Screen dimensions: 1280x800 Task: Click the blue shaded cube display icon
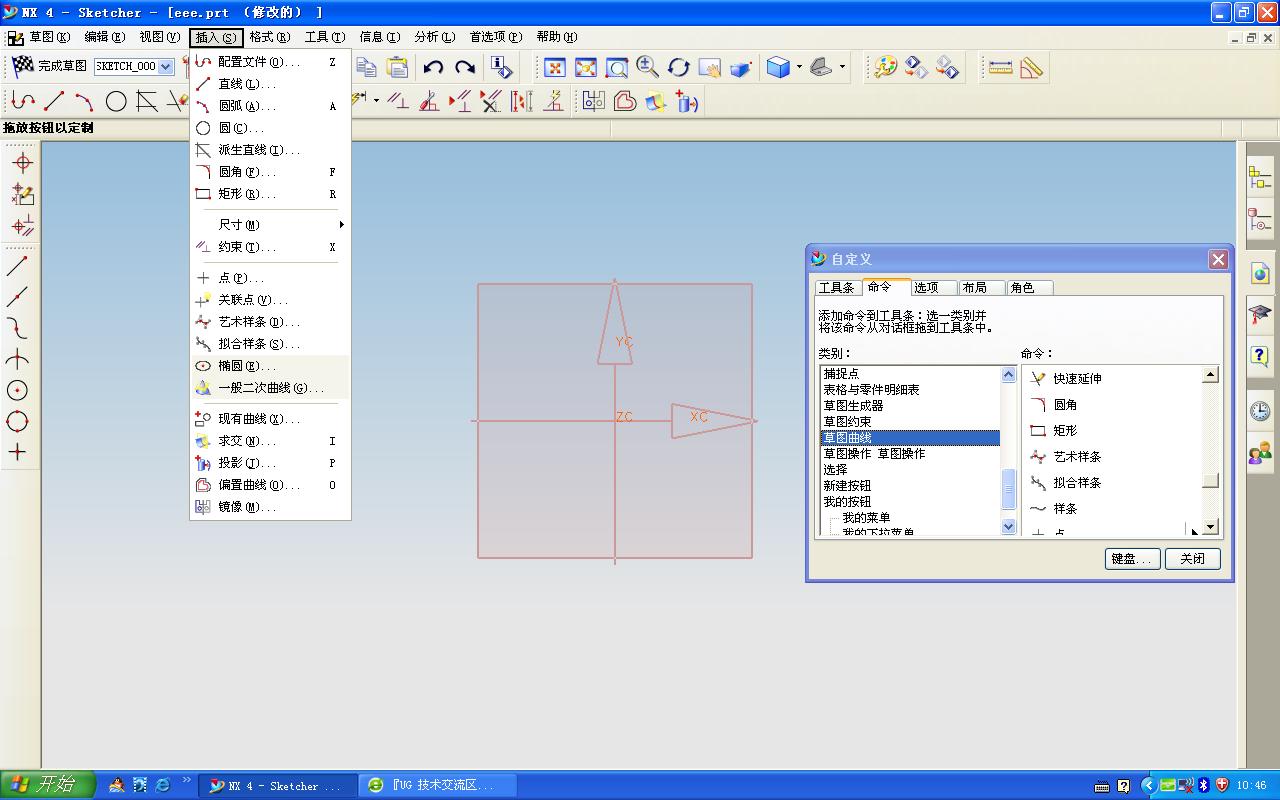778,67
